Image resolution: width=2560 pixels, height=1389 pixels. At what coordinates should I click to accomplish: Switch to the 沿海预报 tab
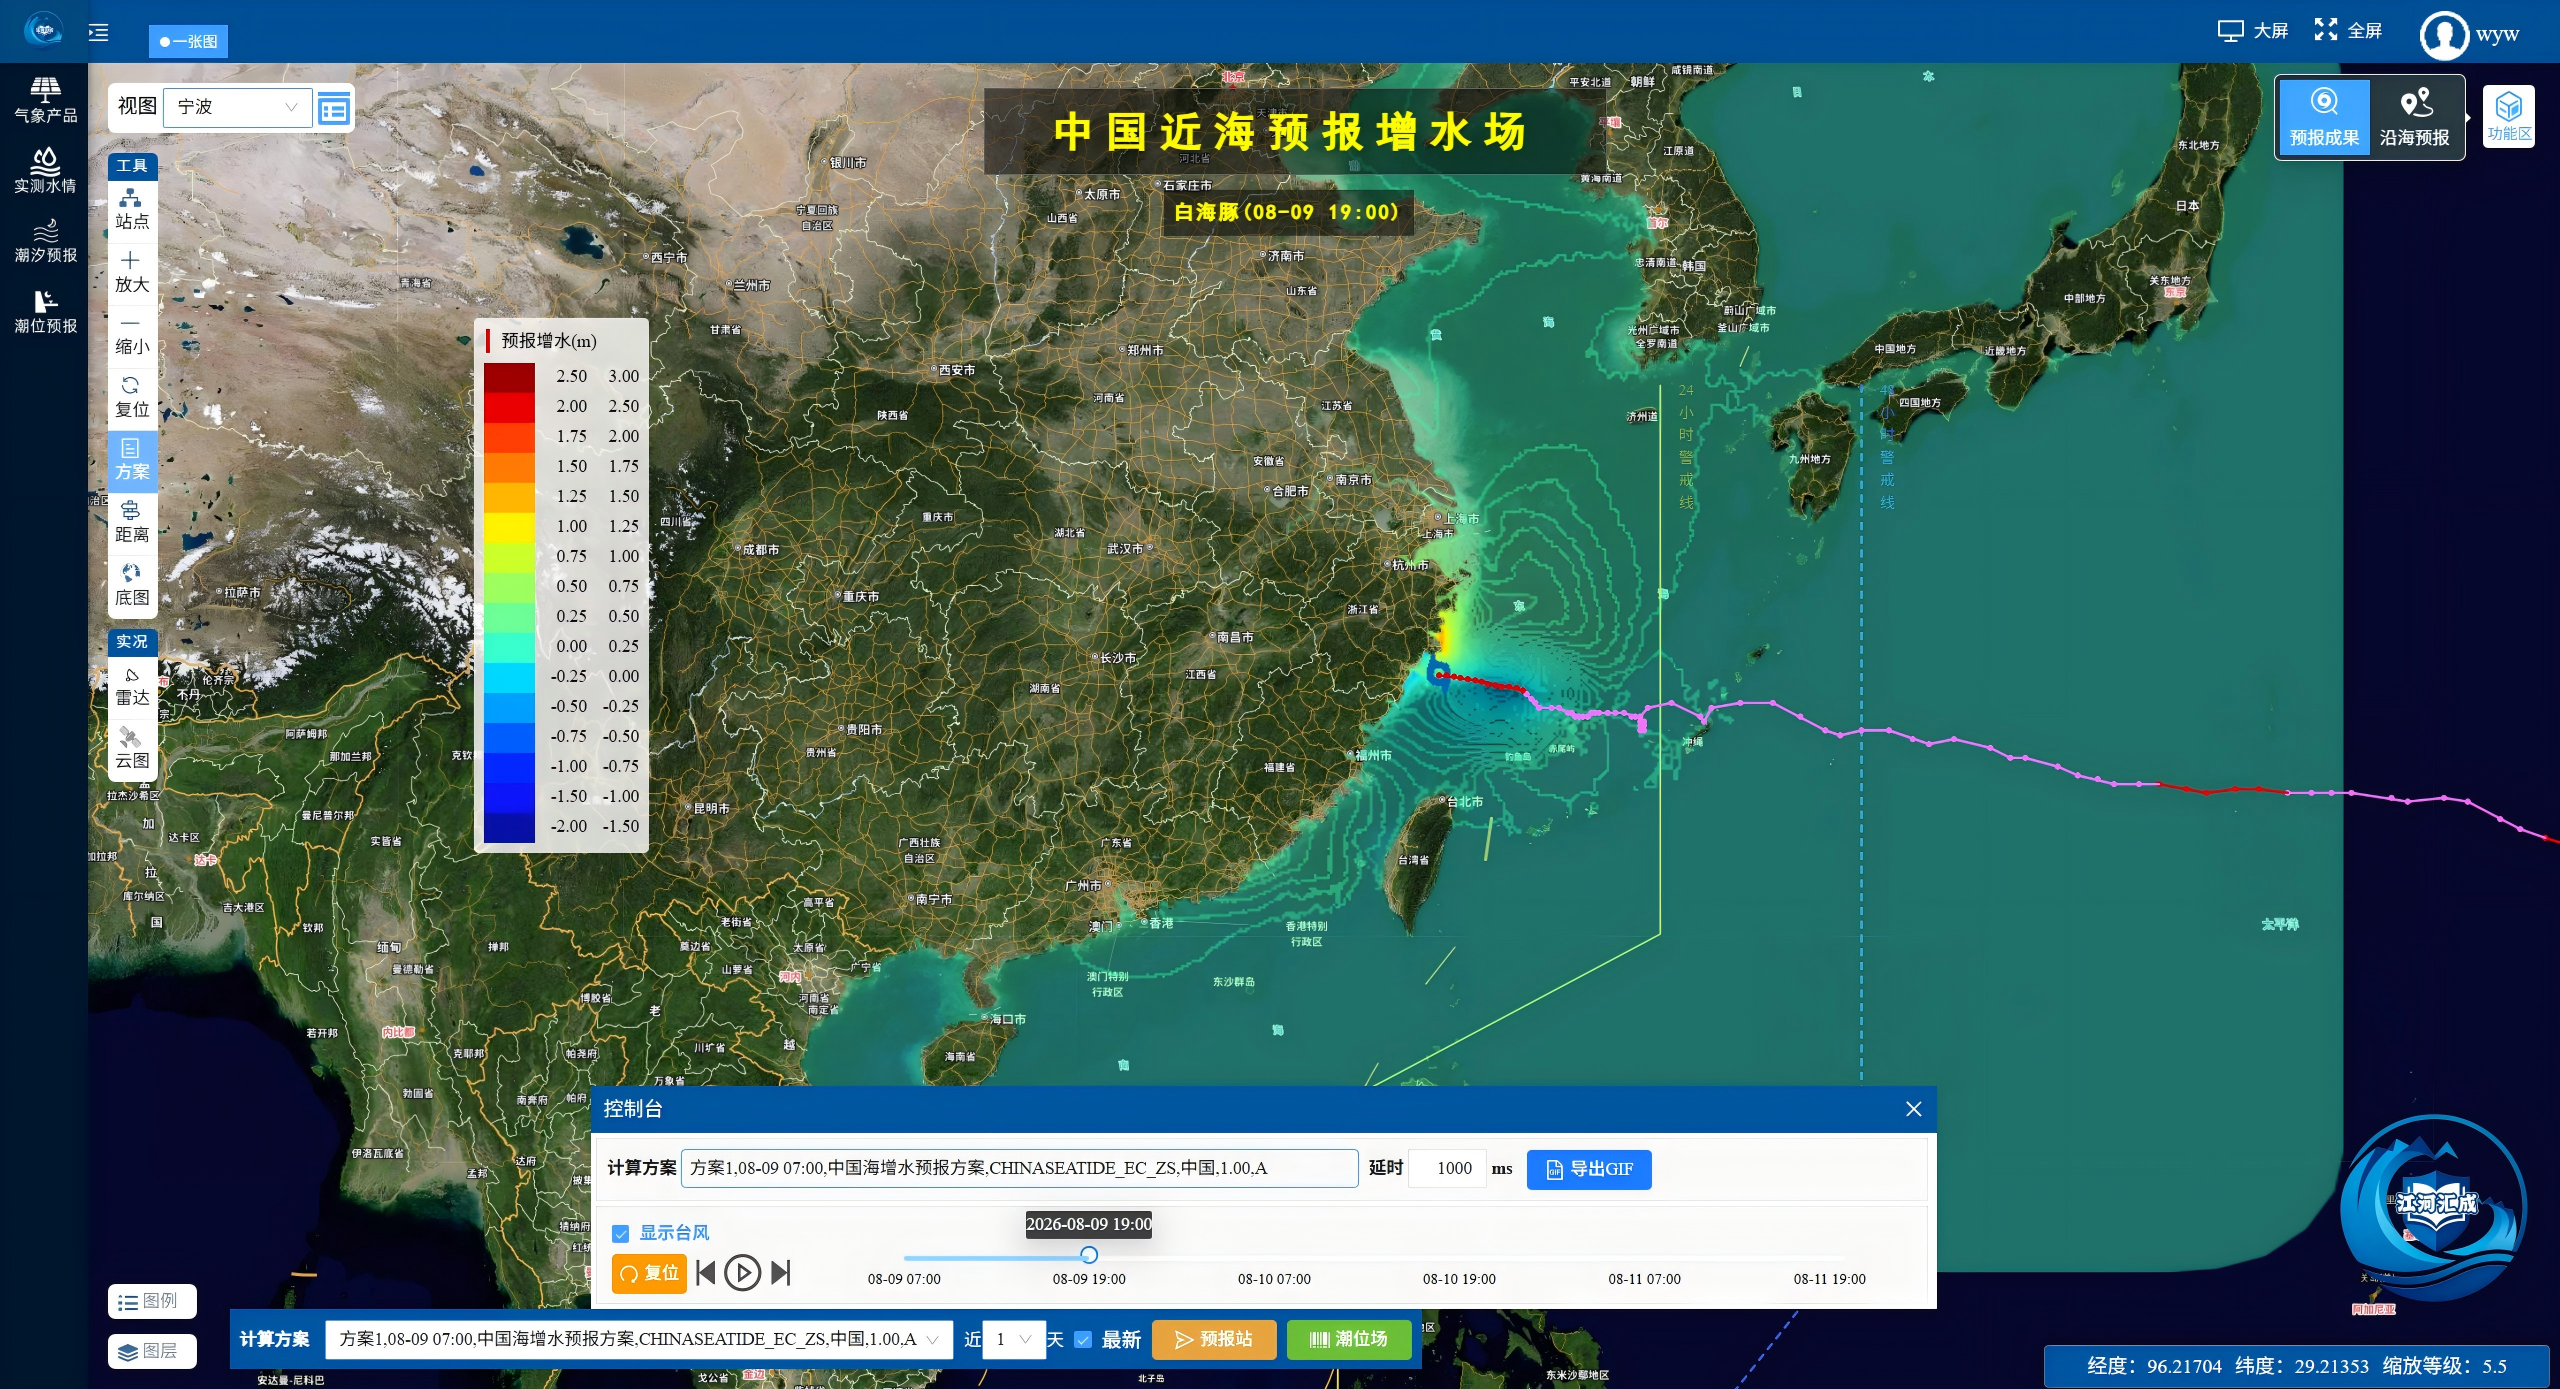2414,118
